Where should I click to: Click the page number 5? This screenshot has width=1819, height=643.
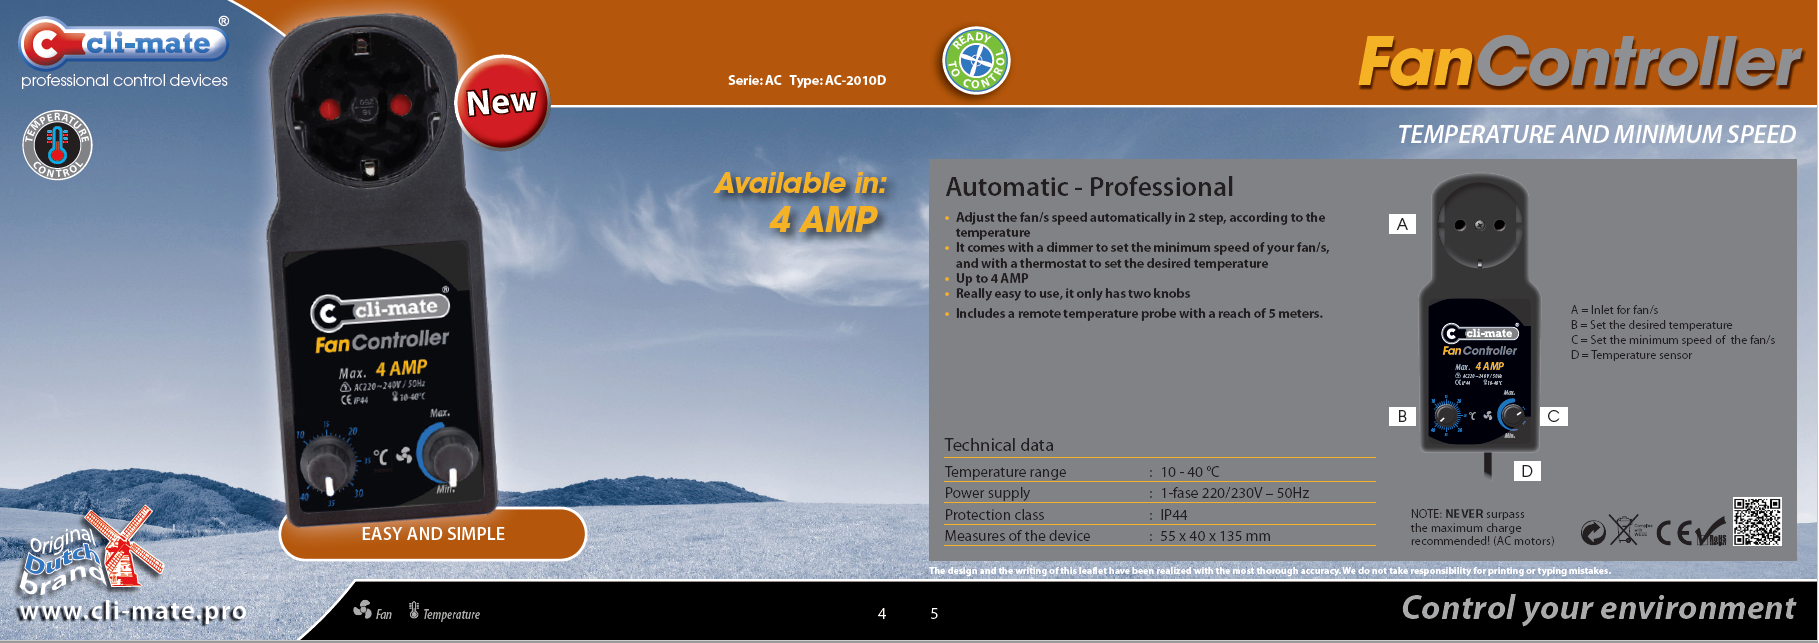click(934, 614)
